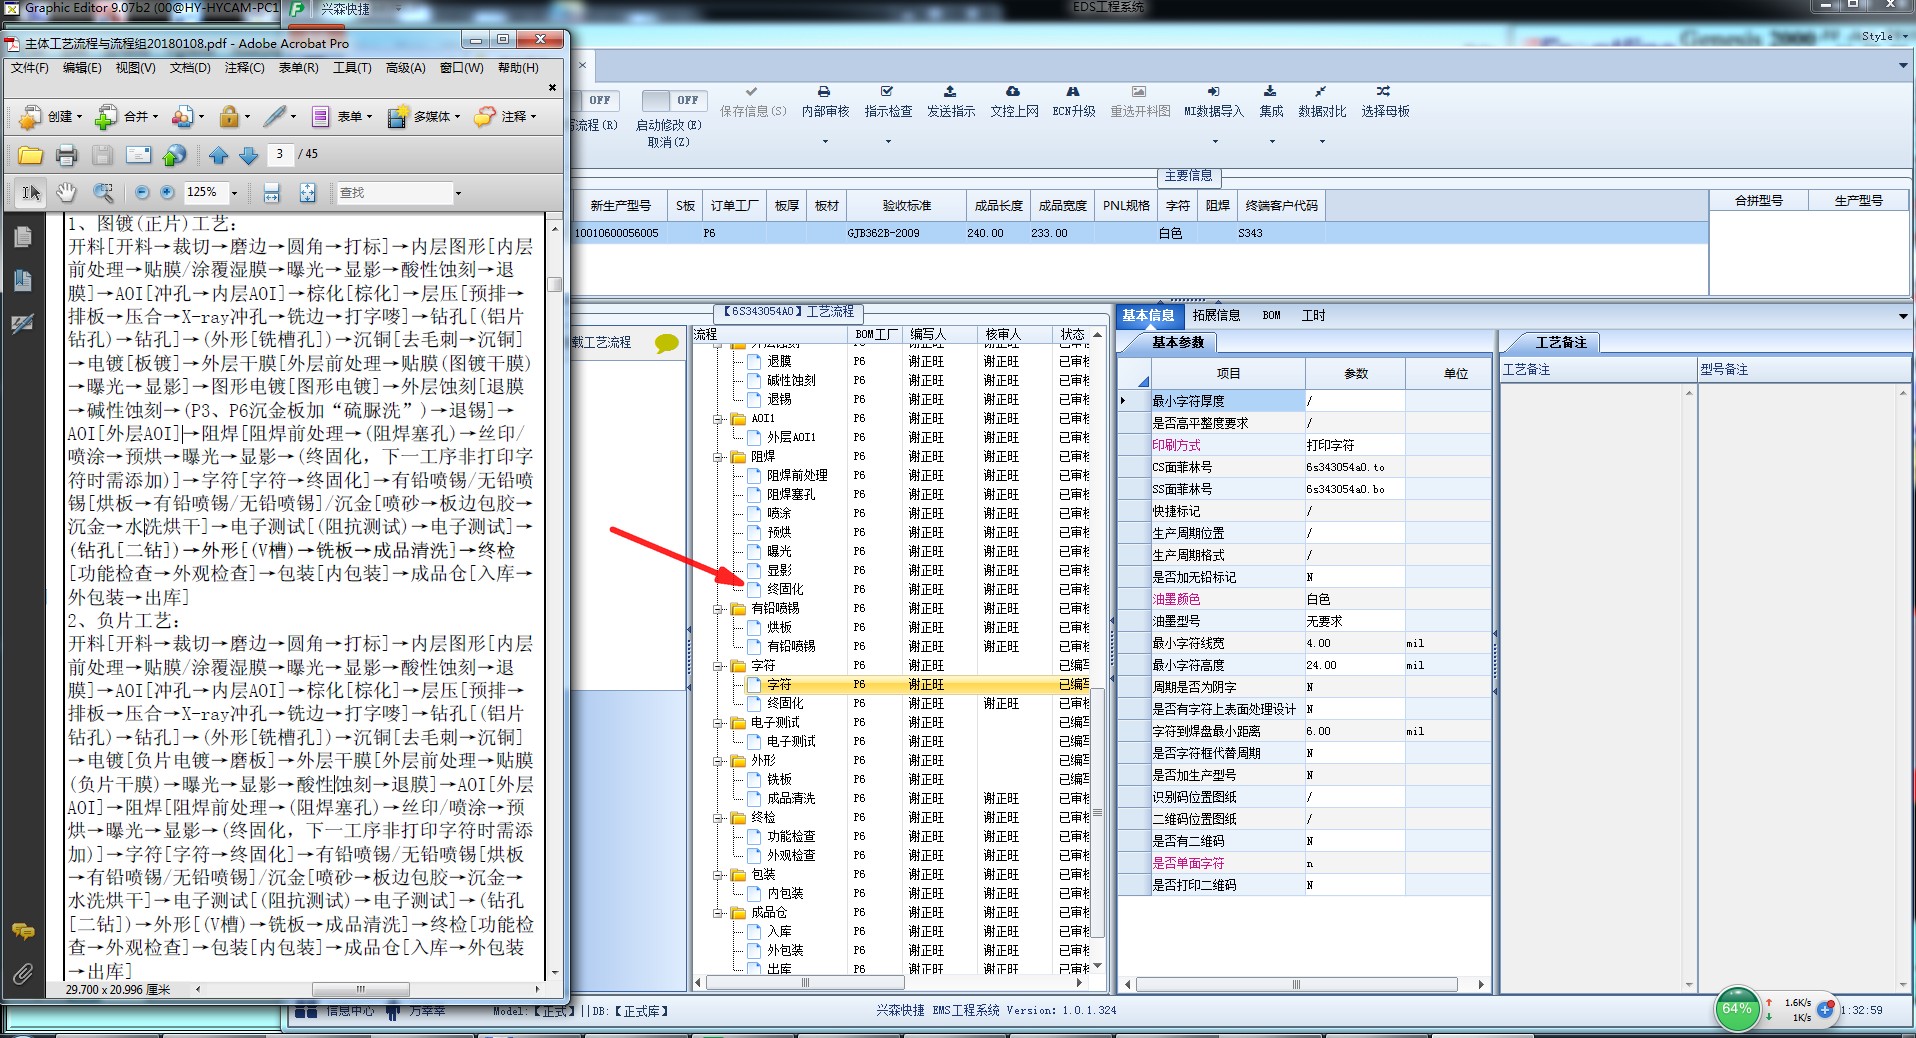
Task: Switch to the BOM tab
Action: click(1271, 316)
